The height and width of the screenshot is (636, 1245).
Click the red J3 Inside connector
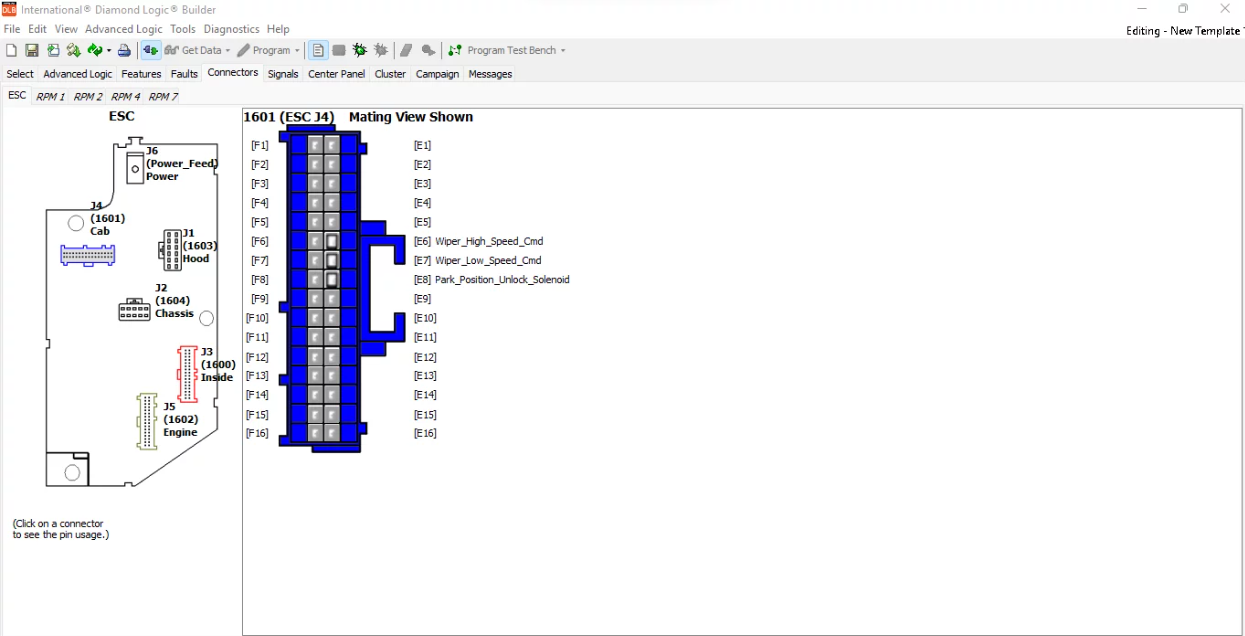pos(188,372)
